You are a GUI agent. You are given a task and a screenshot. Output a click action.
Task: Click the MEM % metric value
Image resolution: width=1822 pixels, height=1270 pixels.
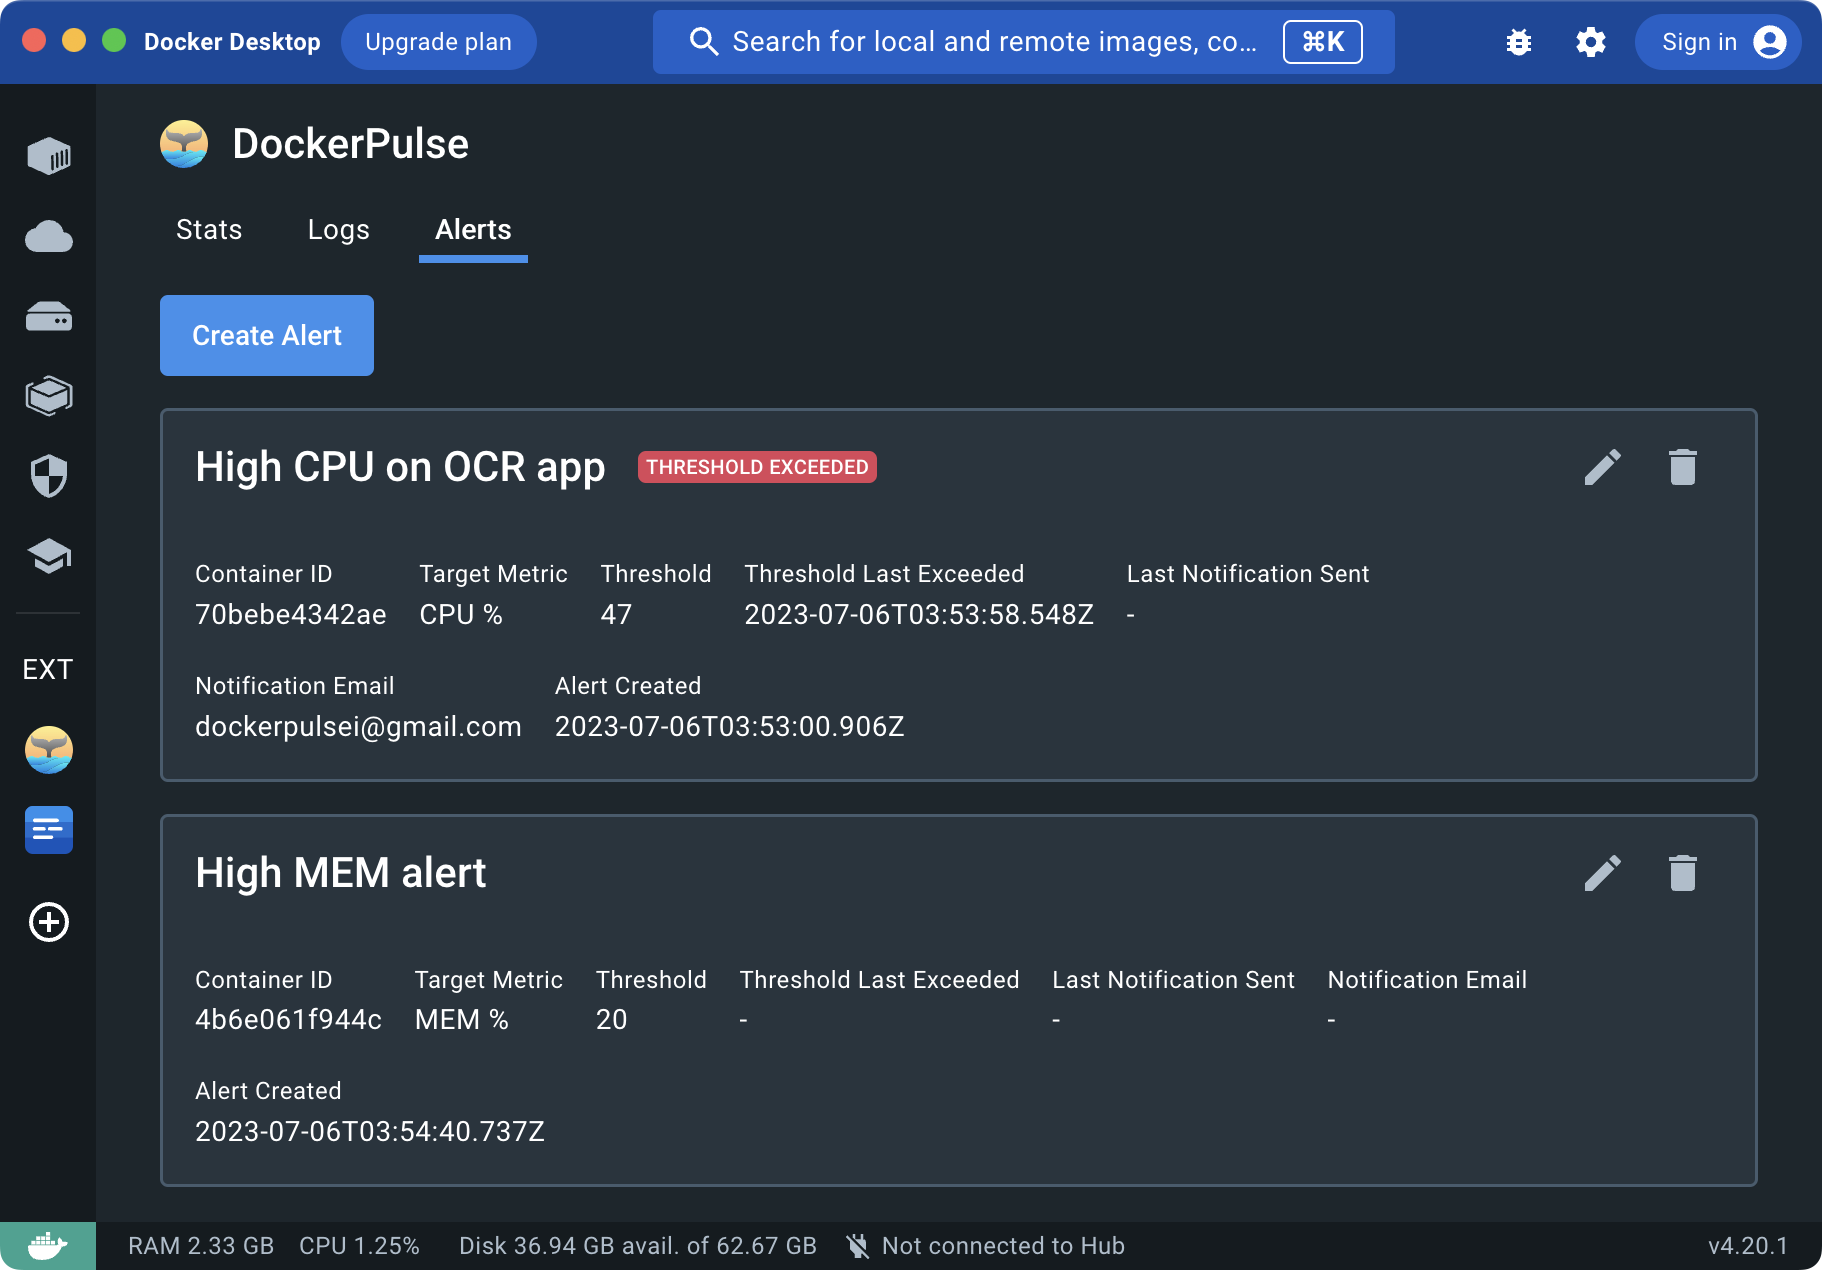click(x=462, y=1020)
